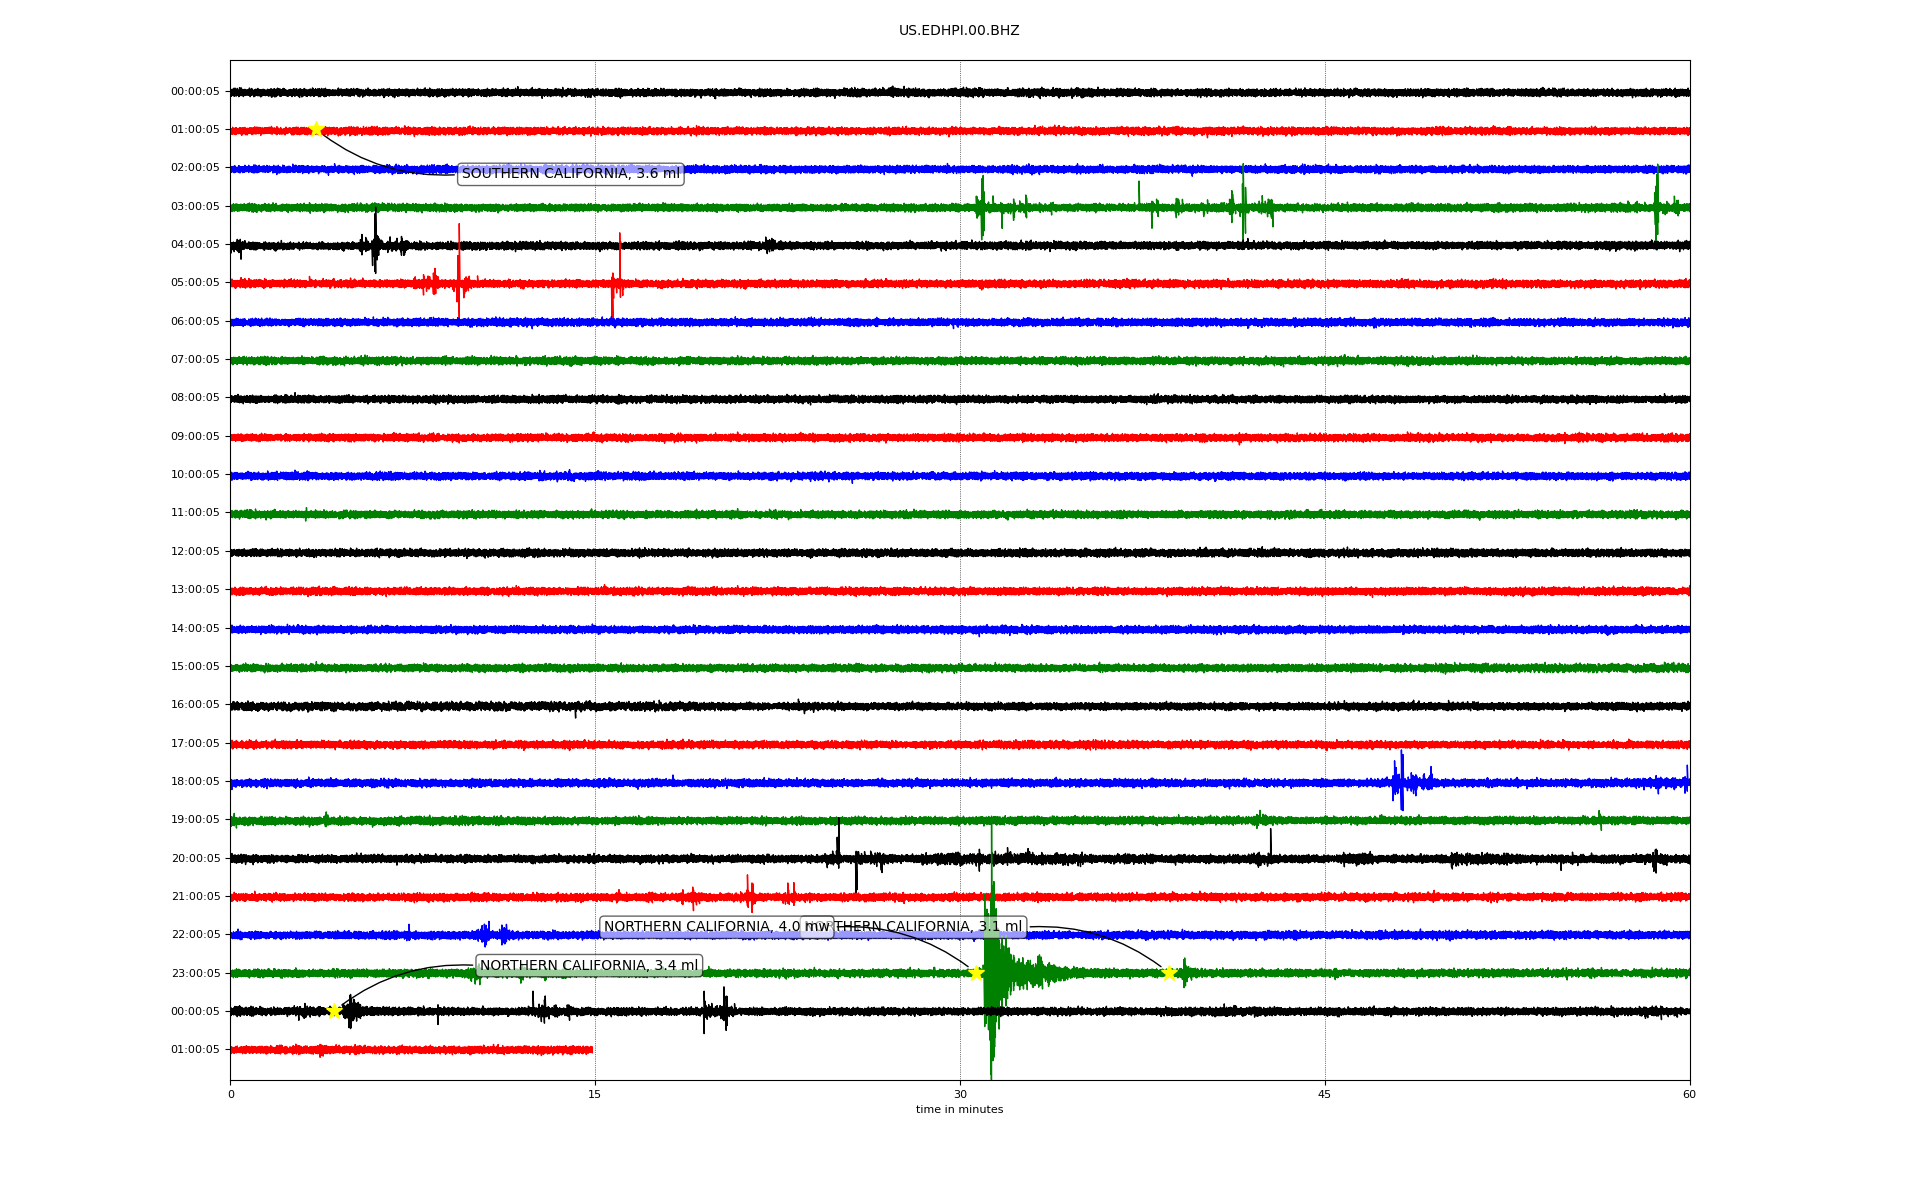This screenshot has width=1920, height=1200.
Task: Click the NORTHERN CALIFORNIA, 4.0 mw annotation box
Action: 702,927
